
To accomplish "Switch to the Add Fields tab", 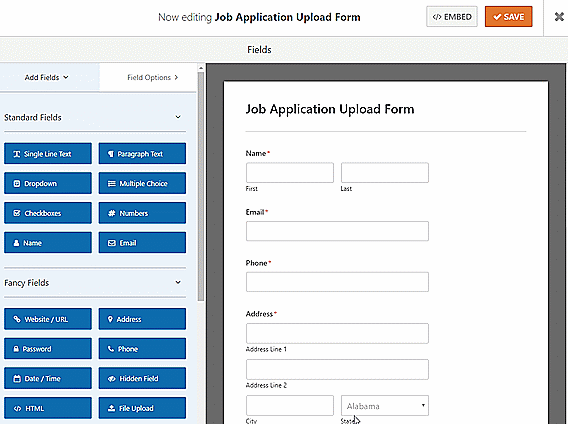I will (x=46, y=77).
